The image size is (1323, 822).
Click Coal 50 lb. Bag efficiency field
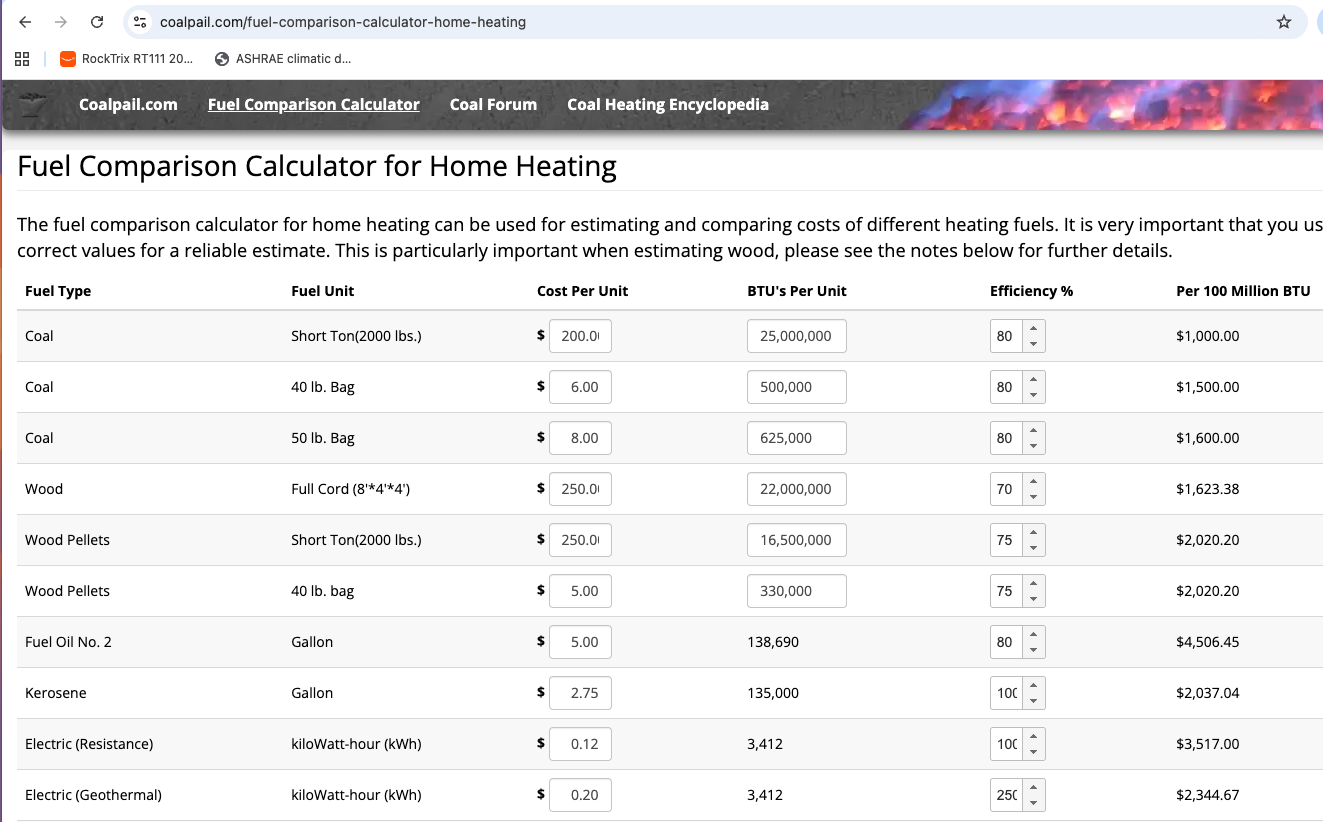coord(1007,438)
